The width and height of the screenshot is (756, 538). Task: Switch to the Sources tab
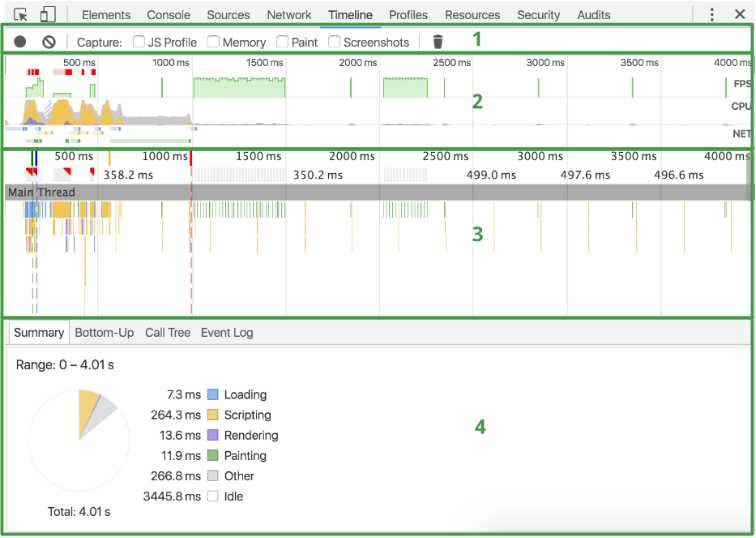tap(228, 15)
